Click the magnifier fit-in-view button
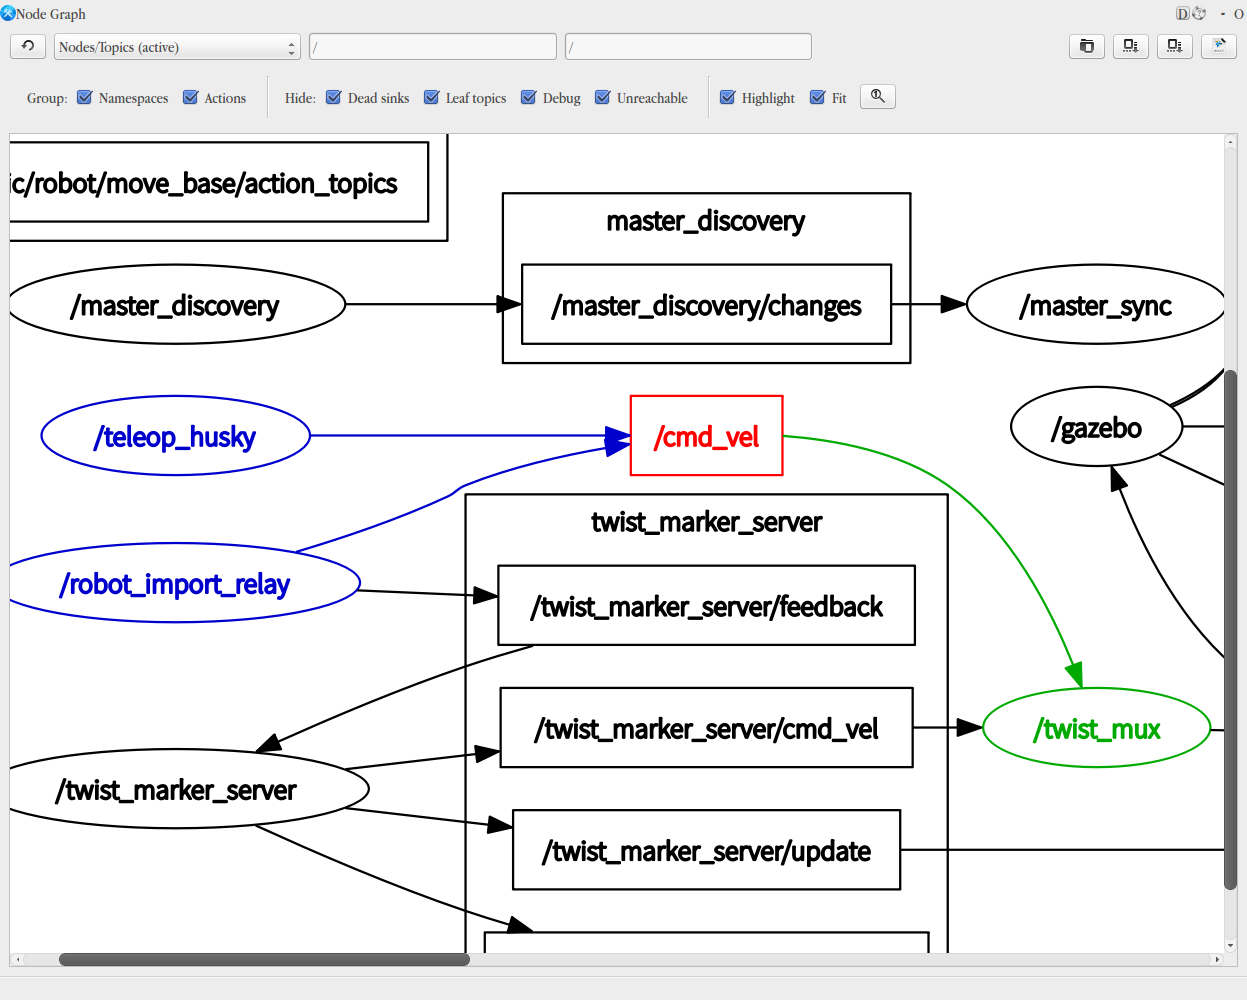The width and height of the screenshot is (1247, 1000). click(877, 97)
